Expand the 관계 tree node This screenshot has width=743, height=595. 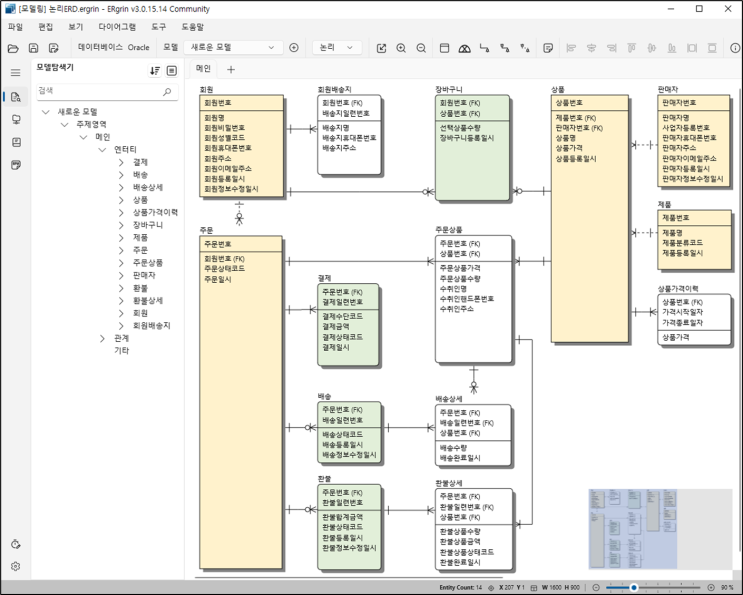tap(102, 338)
